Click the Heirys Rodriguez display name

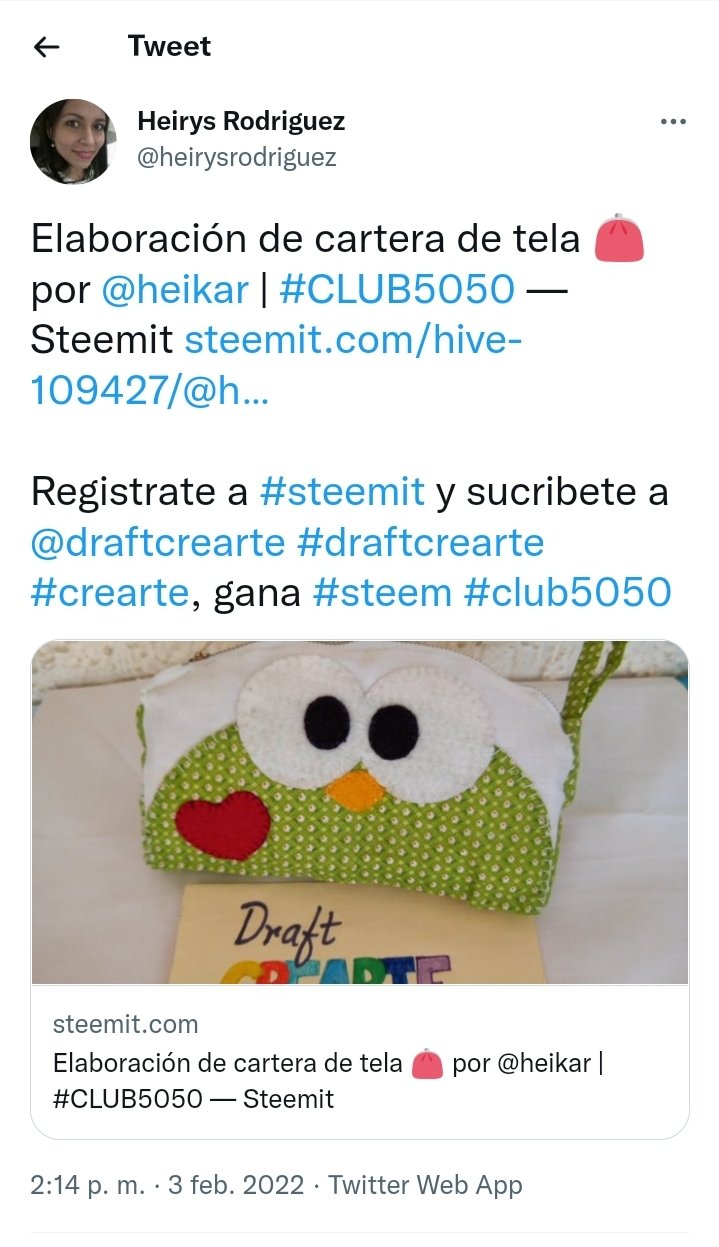click(241, 122)
